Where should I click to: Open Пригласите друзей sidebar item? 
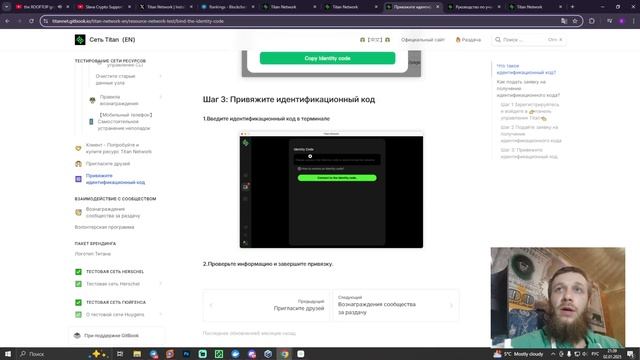pyautogui.click(x=108, y=164)
